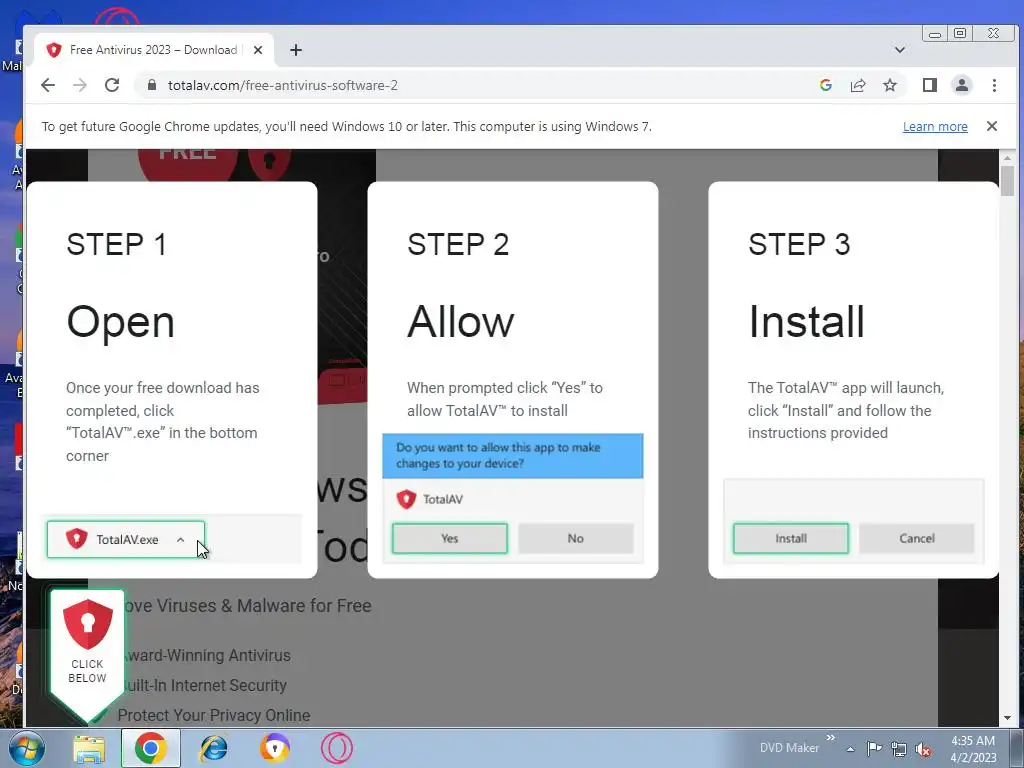
Task: Expand the tab search chevron
Action: pos(899,50)
